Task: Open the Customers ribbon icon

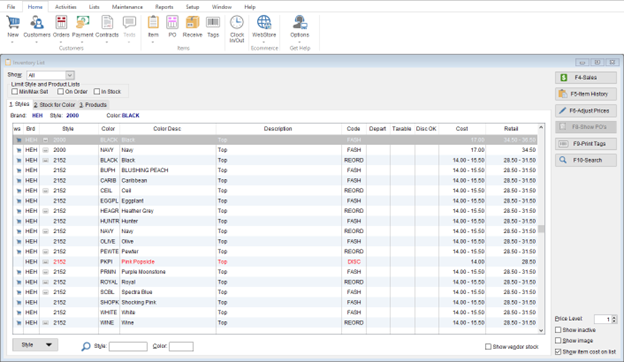Action: (x=37, y=23)
